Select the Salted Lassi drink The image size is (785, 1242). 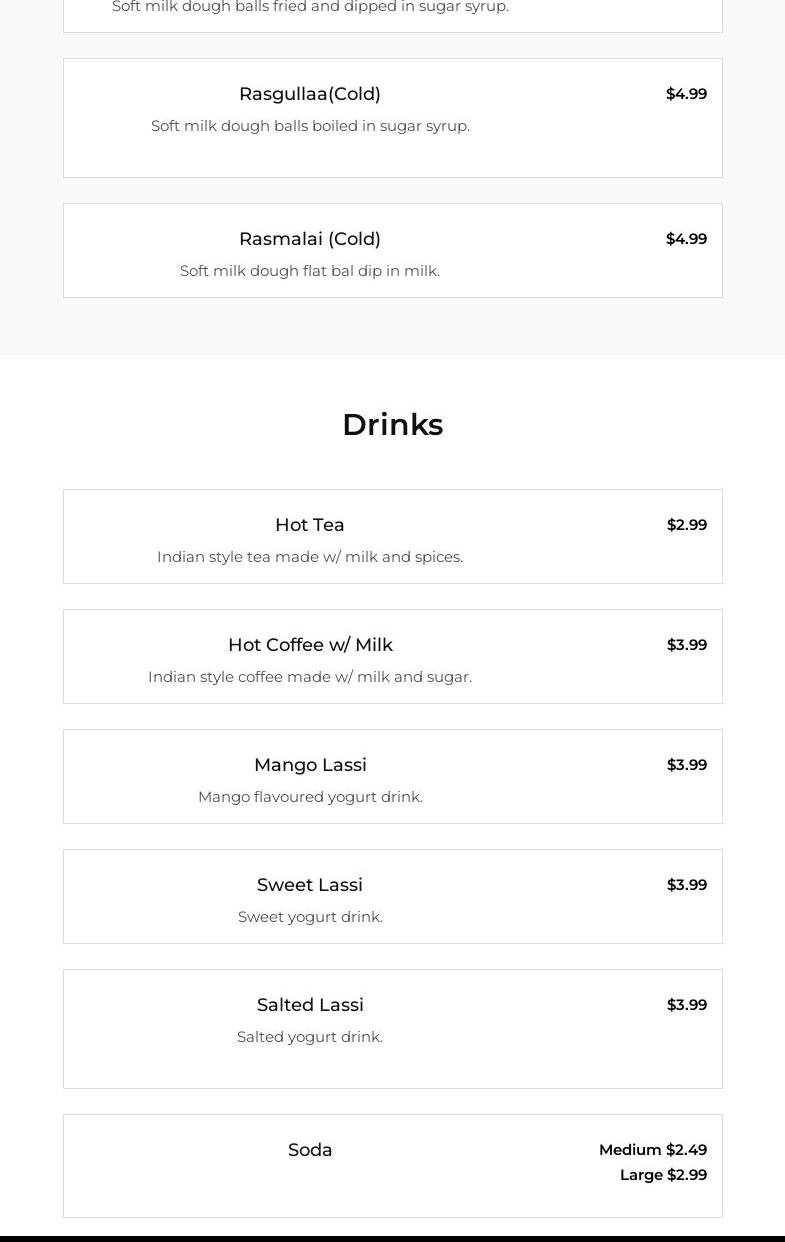point(310,1005)
